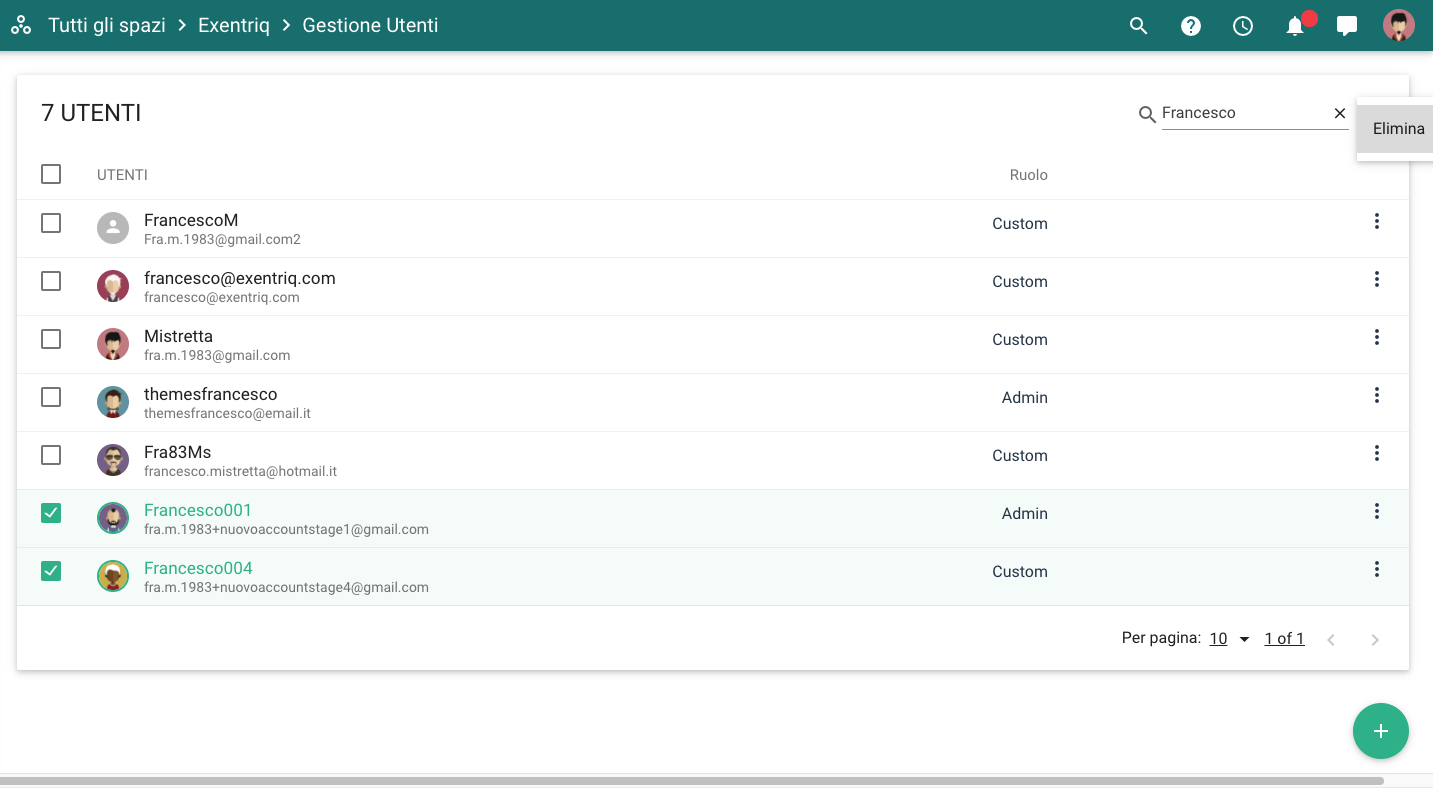
Task: Clear the Francesco search text
Action: click(1340, 113)
